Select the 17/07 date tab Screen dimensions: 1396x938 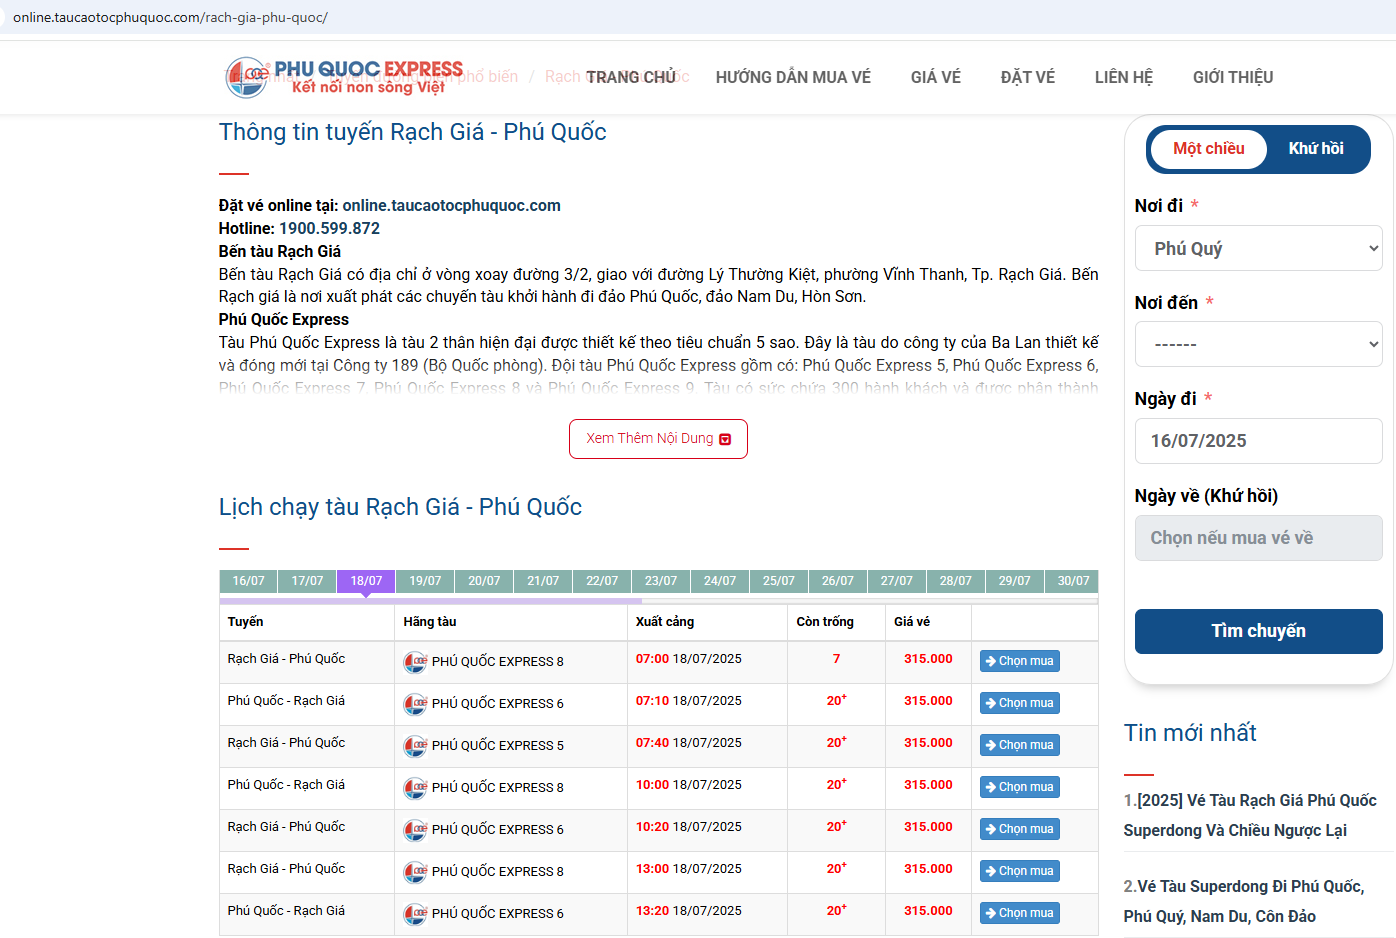pyautogui.click(x=307, y=581)
